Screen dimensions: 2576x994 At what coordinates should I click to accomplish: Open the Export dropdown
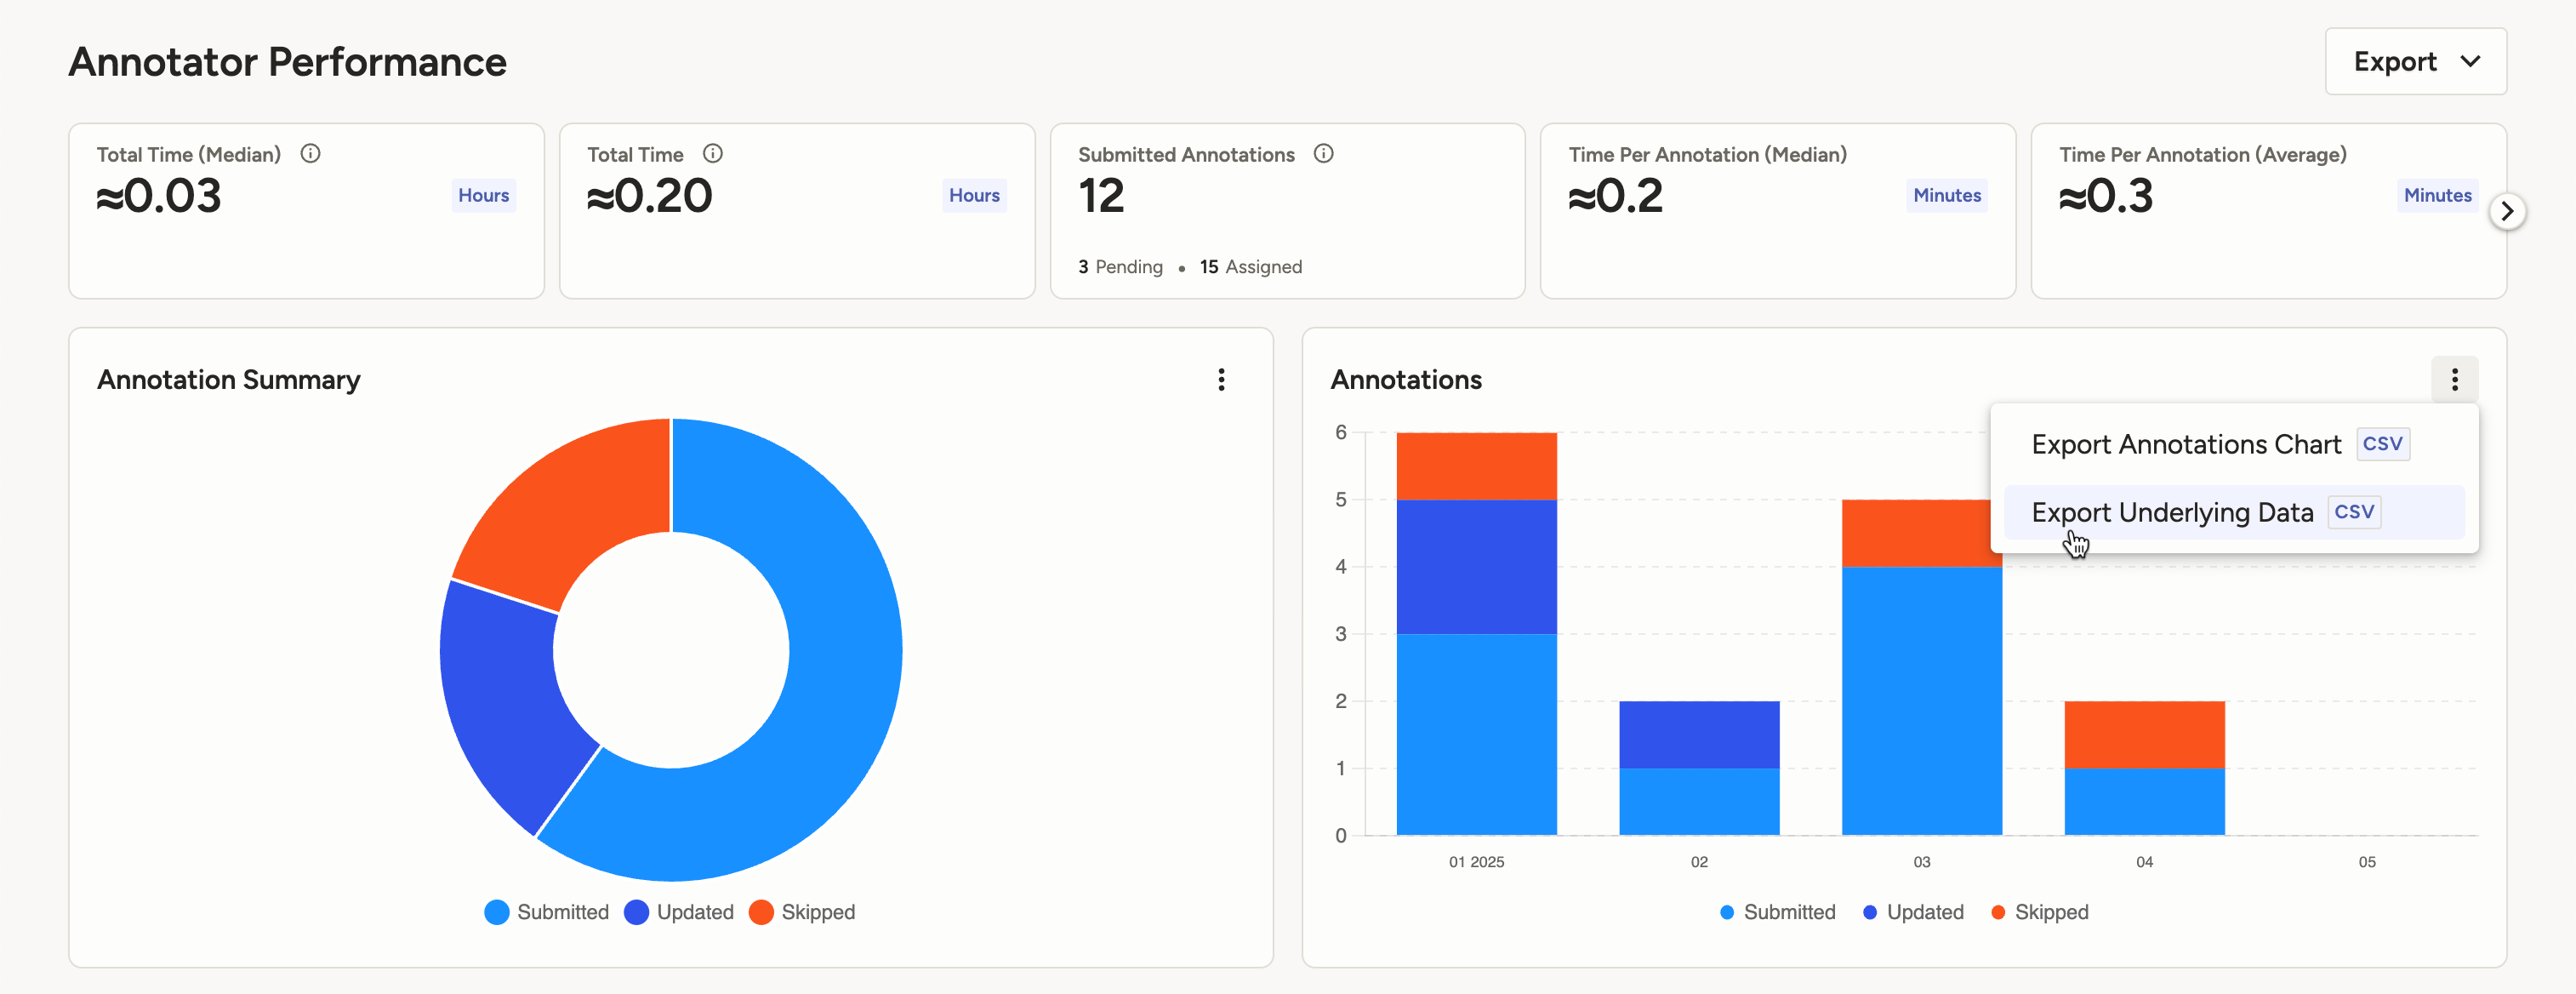2416,61
